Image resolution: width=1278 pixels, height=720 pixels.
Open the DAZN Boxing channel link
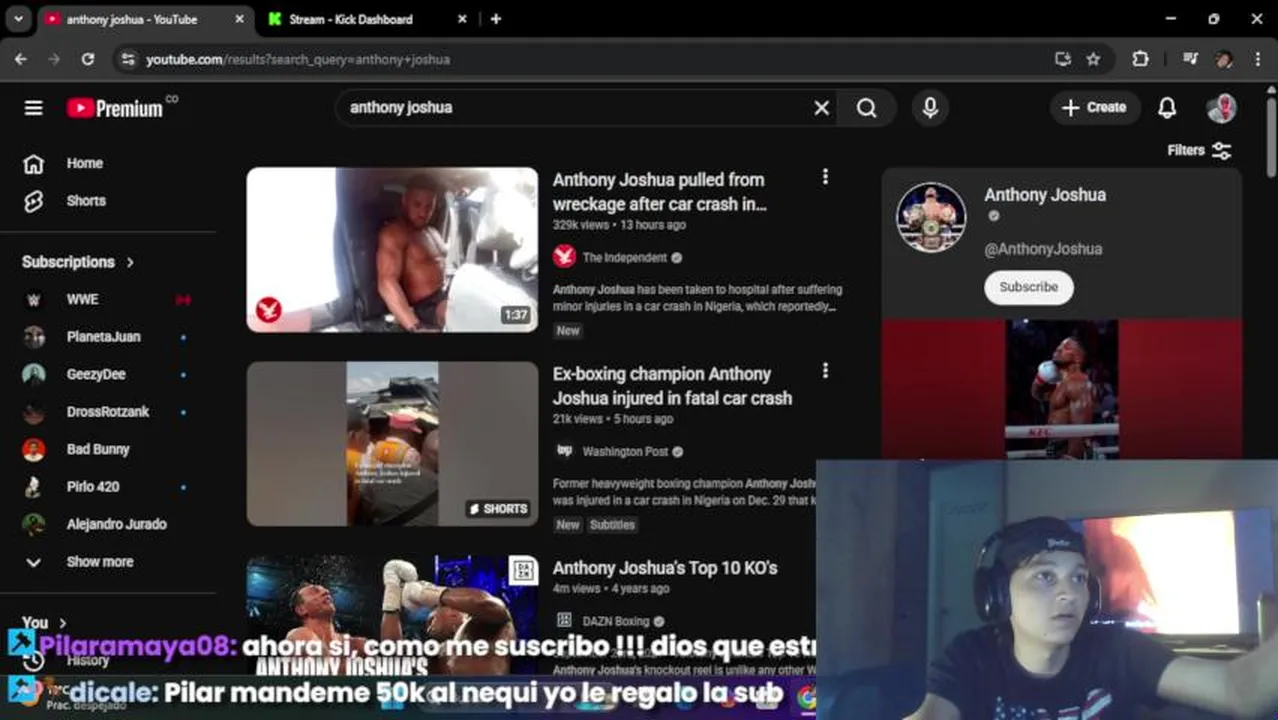coord(616,621)
